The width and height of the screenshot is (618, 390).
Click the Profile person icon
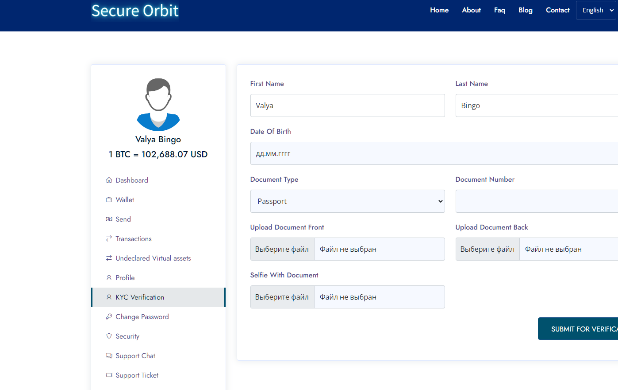[x=109, y=278]
